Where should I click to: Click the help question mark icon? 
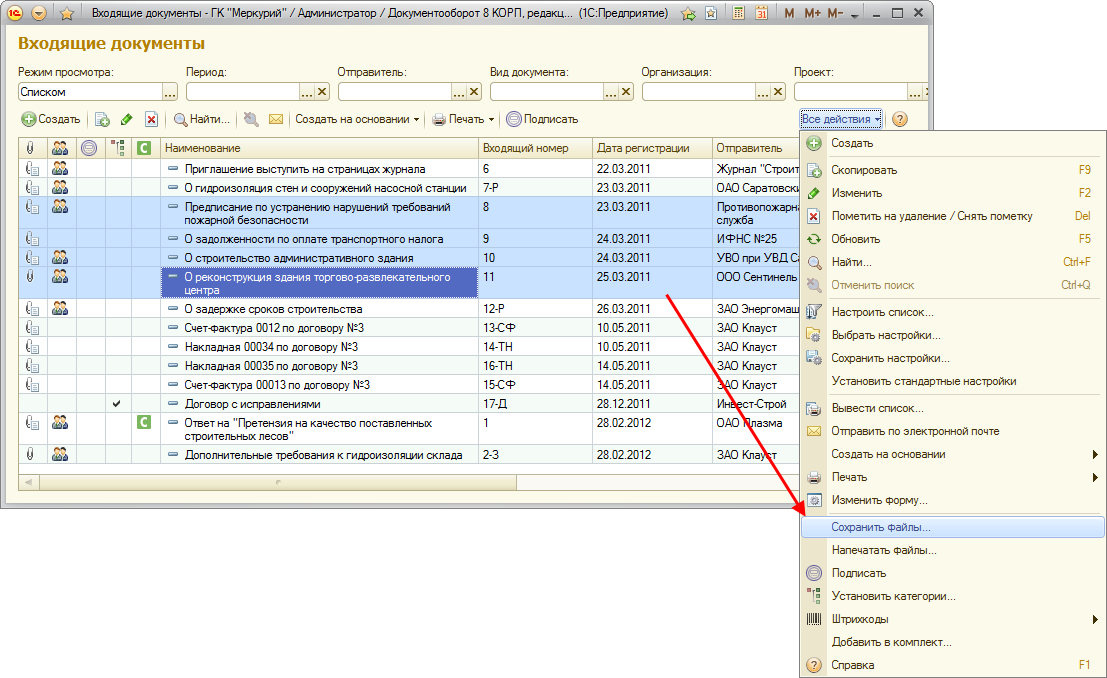[x=899, y=119]
